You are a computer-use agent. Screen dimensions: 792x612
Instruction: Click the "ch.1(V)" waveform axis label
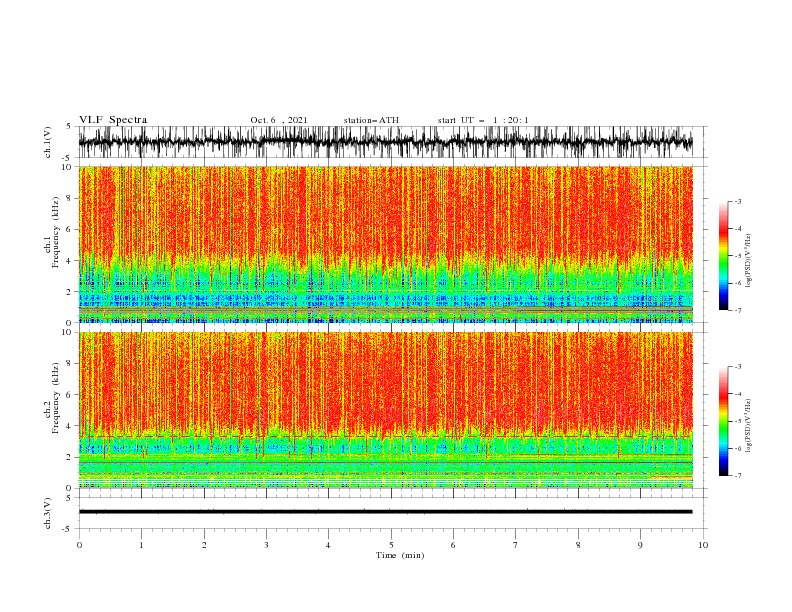[x=48, y=142]
